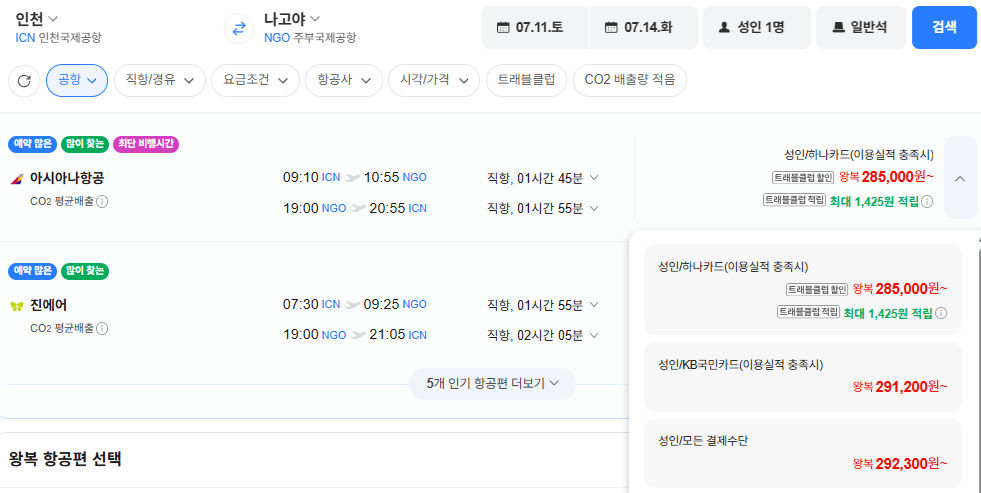This screenshot has width=981, height=493.
Task: Click 진에어 airline name
Action: click(48, 305)
